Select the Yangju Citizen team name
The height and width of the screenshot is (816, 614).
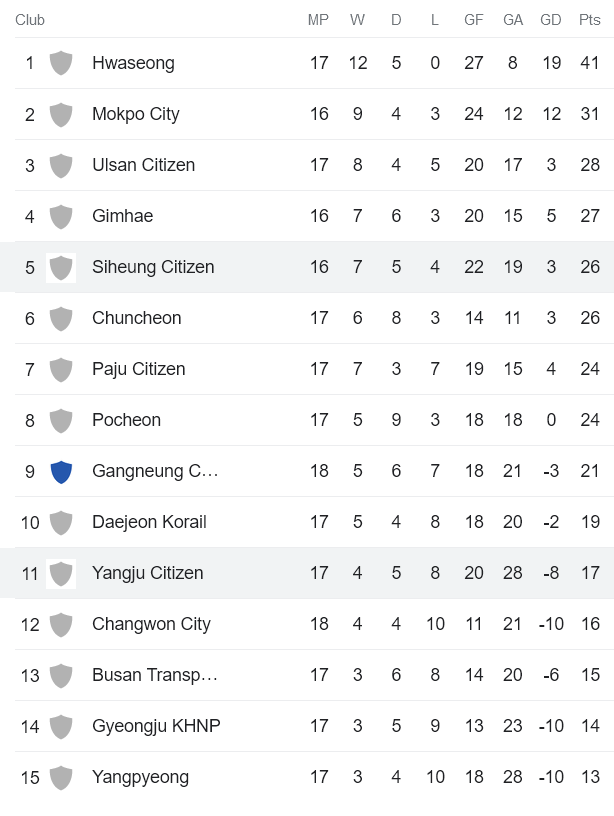[x=150, y=572]
